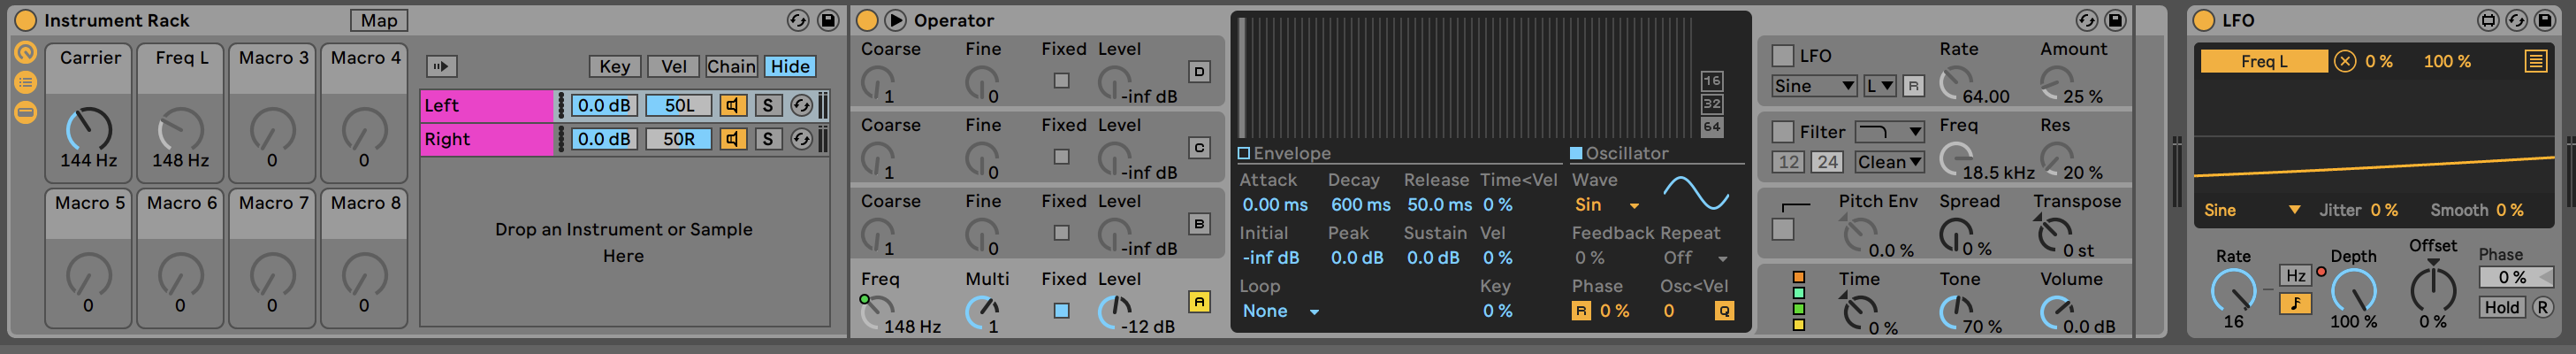
Task: Turn off the Instrument Rack device activator
Action: [26, 20]
